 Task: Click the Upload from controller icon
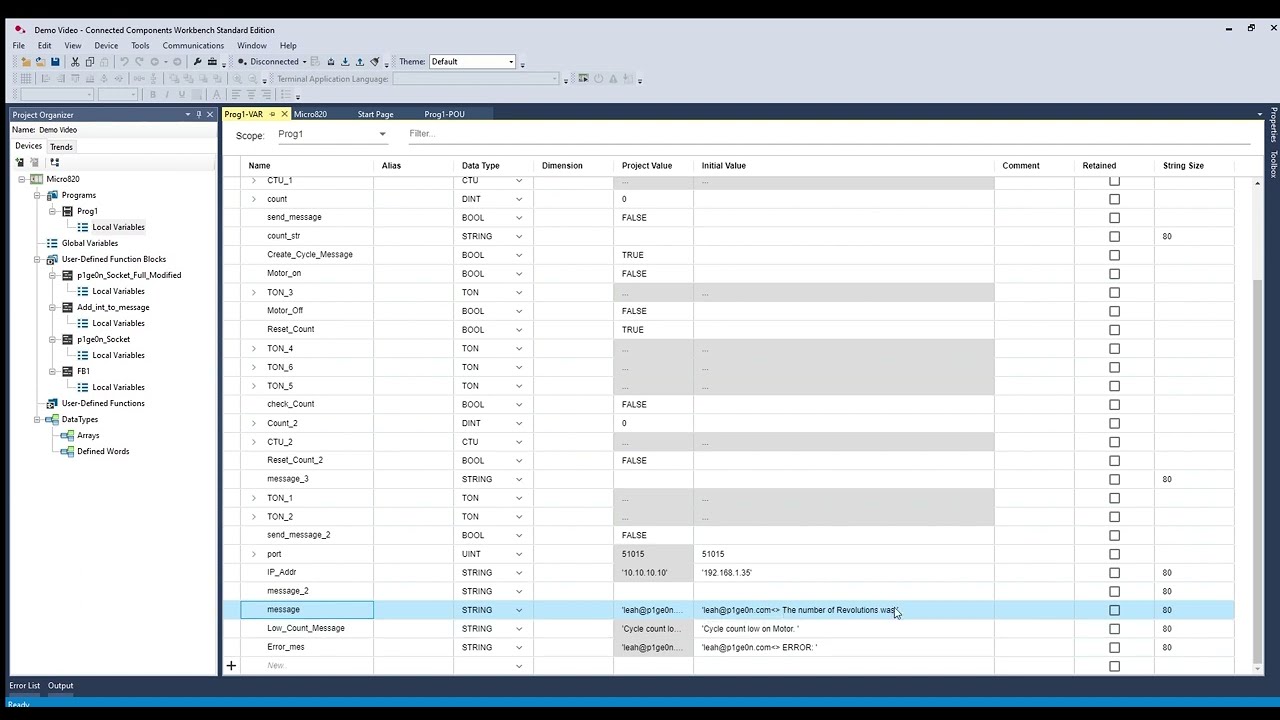360,62
